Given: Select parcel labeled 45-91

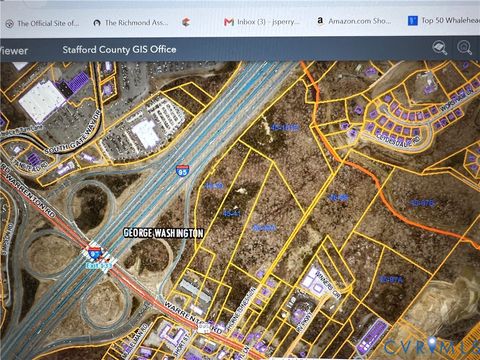Looking at the screenshot, I should (232, 214).
